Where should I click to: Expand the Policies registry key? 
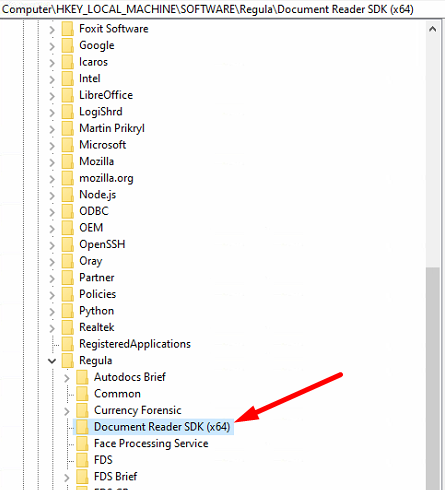[x=52, y=295]
